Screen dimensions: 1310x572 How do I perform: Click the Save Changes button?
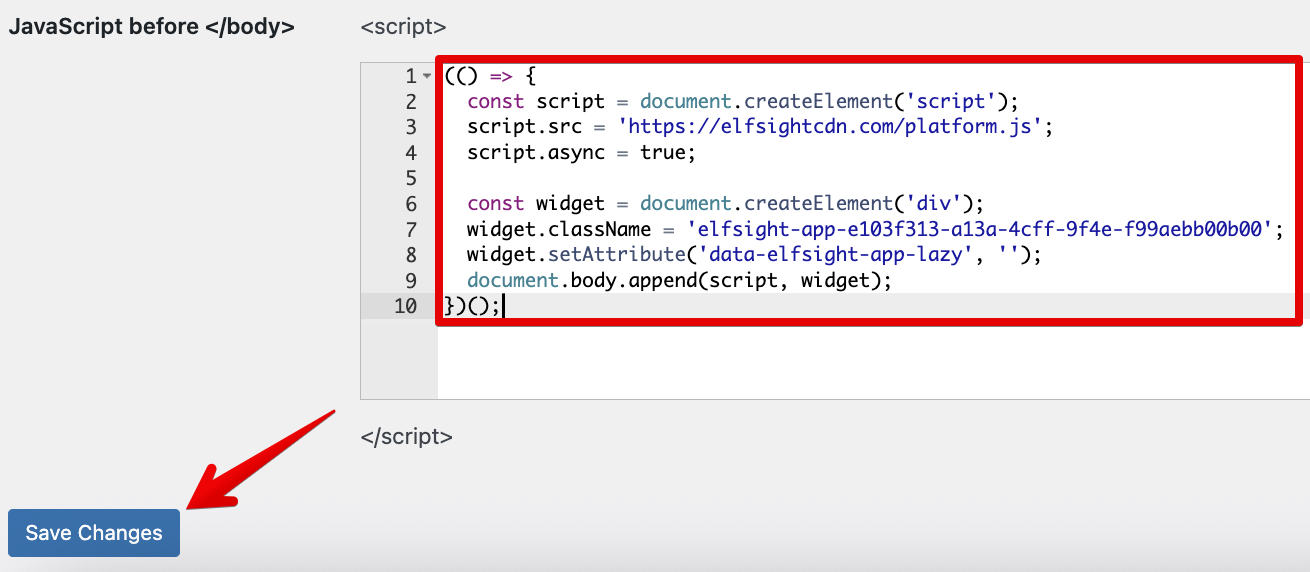94,533
